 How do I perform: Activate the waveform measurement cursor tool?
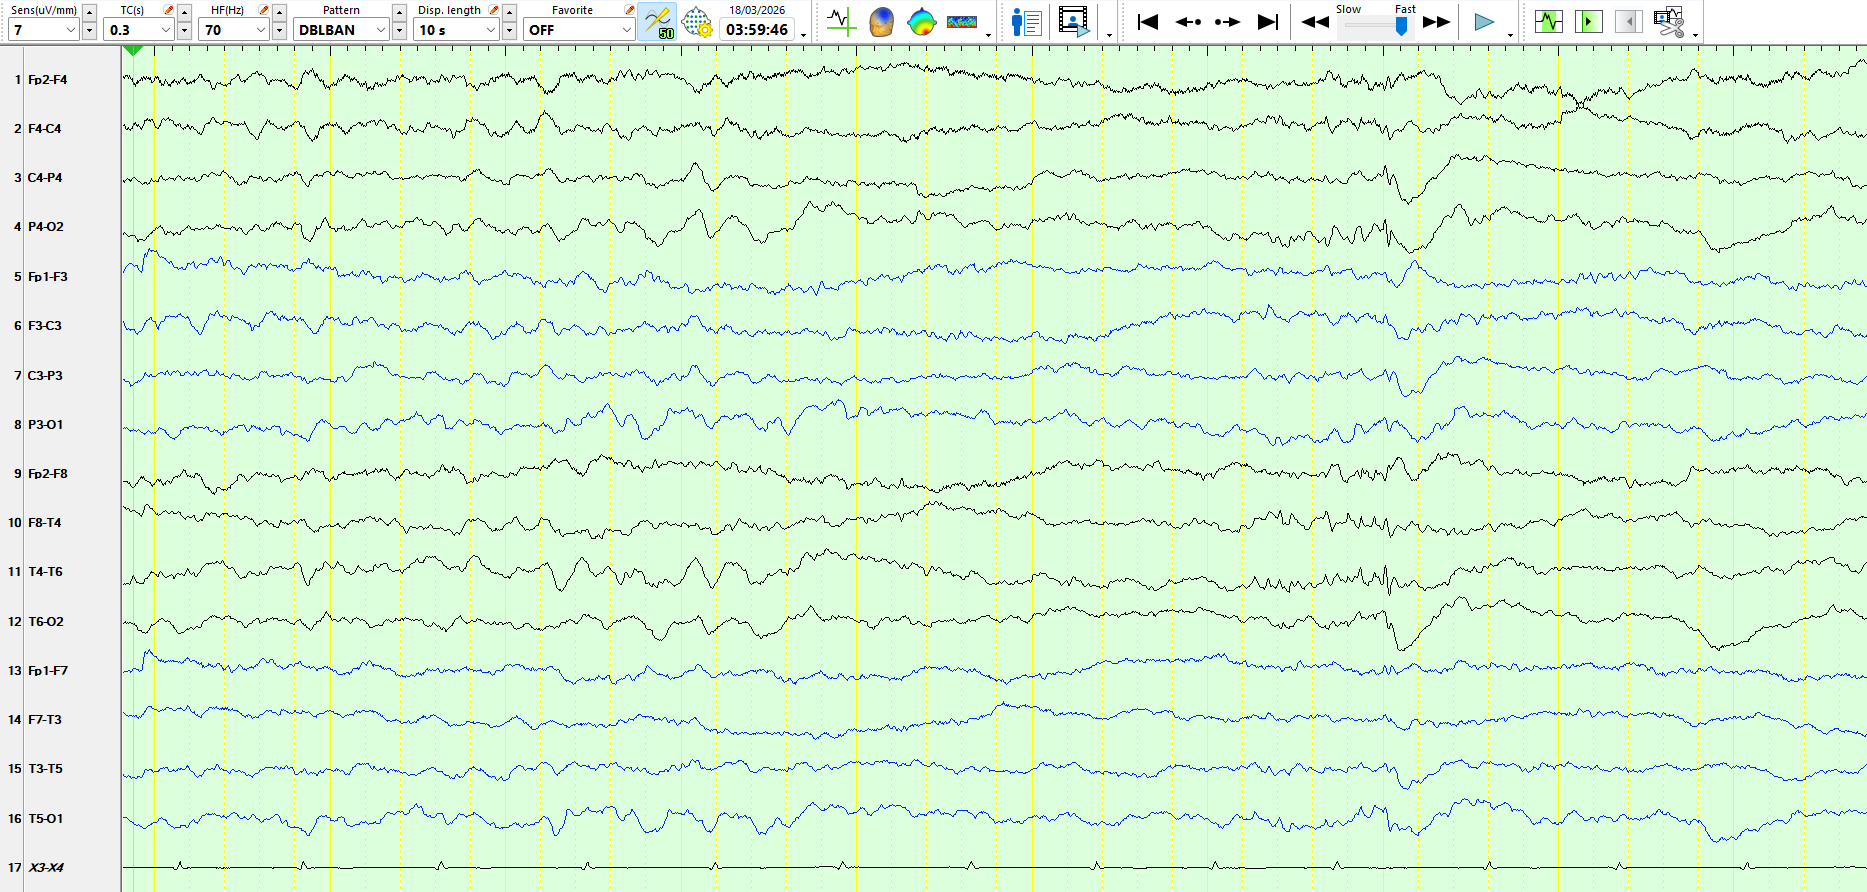841,22
